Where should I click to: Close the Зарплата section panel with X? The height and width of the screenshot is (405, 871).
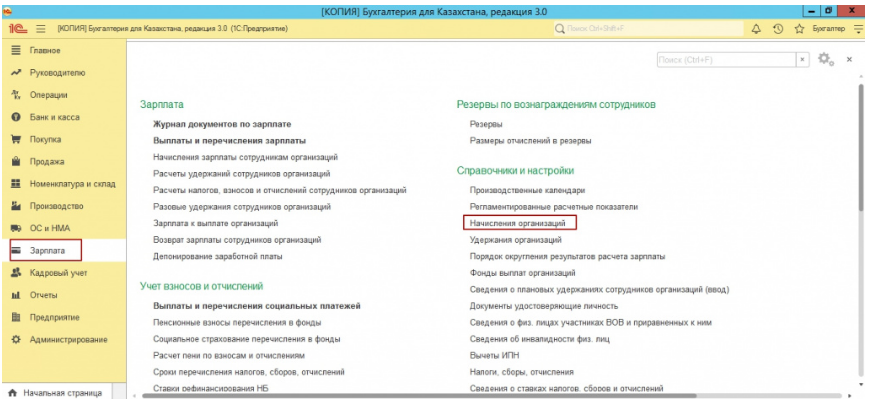coord(849,59)
